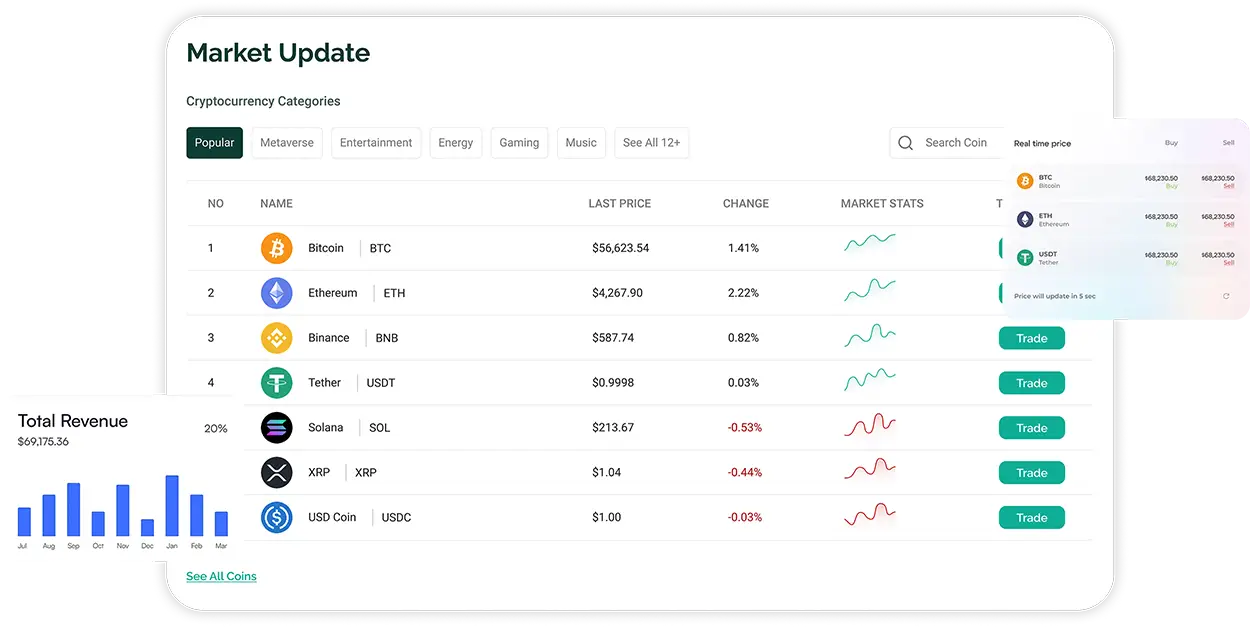Click the Sep bar in Total Revenue chart
This screenshot has height=627, width=1250.
pos(73,509)
